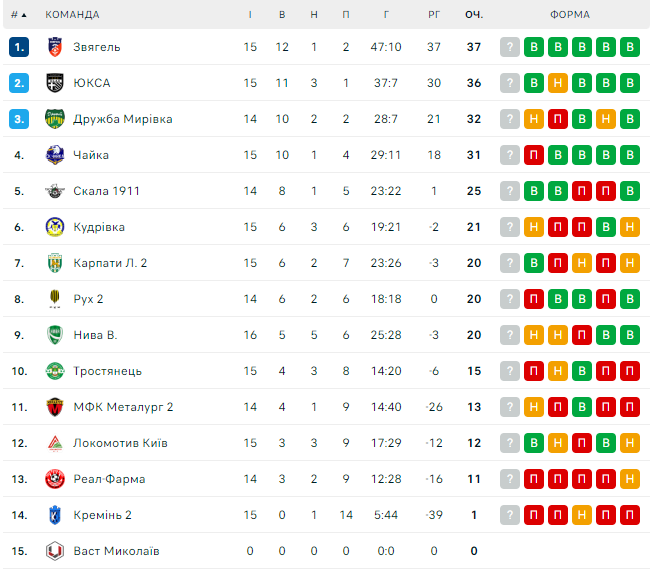Click Звягель's grey upcoming match form badge
Viewport: 652px width, 571px height.
click(510, 47)
